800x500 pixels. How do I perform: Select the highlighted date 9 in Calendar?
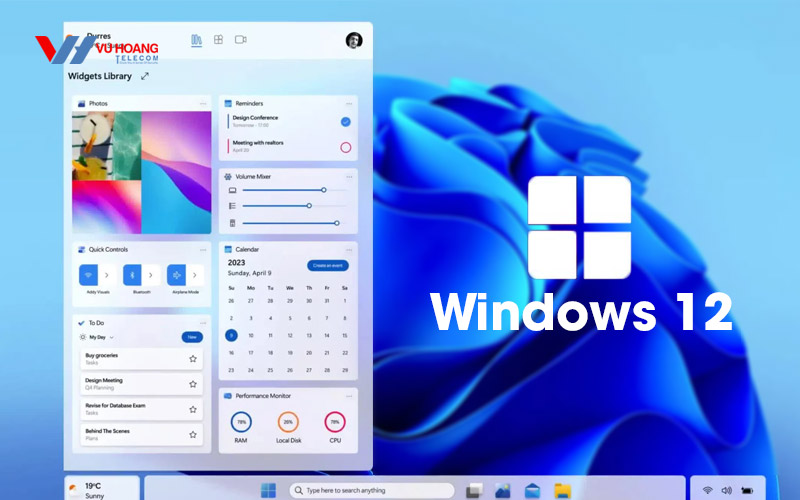click(x=231, y=335)
